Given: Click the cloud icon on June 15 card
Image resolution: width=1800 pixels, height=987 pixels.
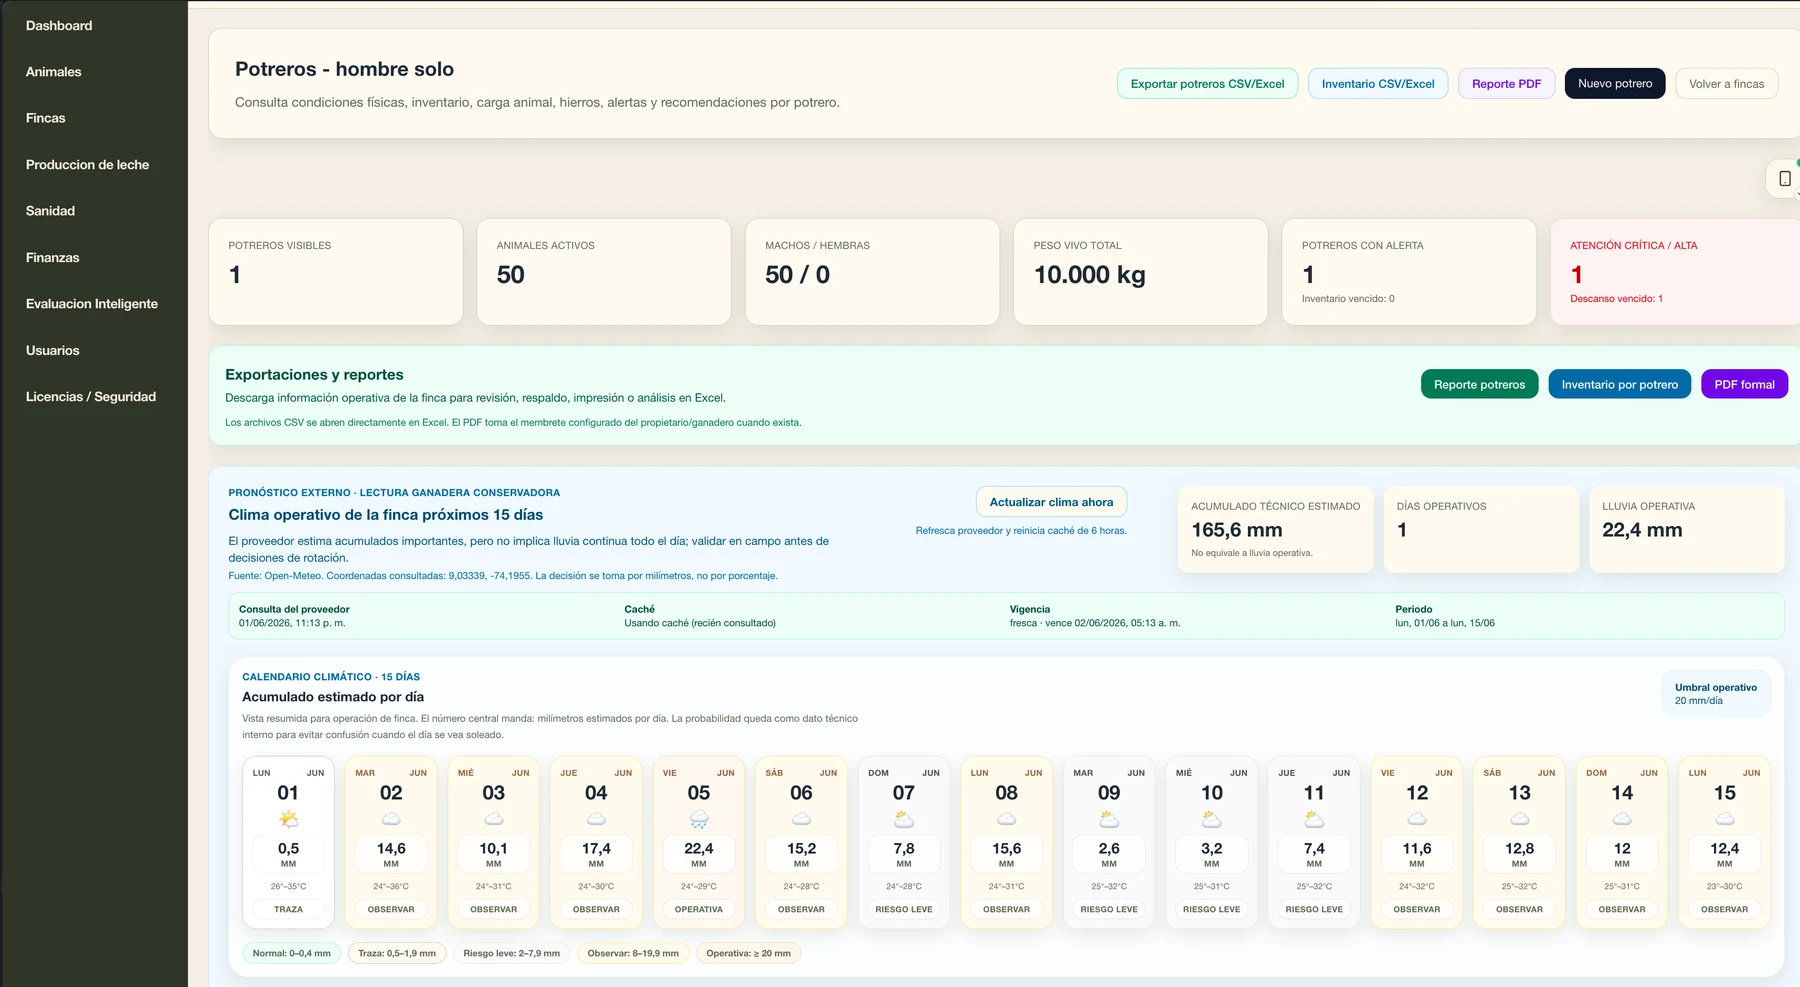Looking at the screenshot, I should (x=1725, y=820).
